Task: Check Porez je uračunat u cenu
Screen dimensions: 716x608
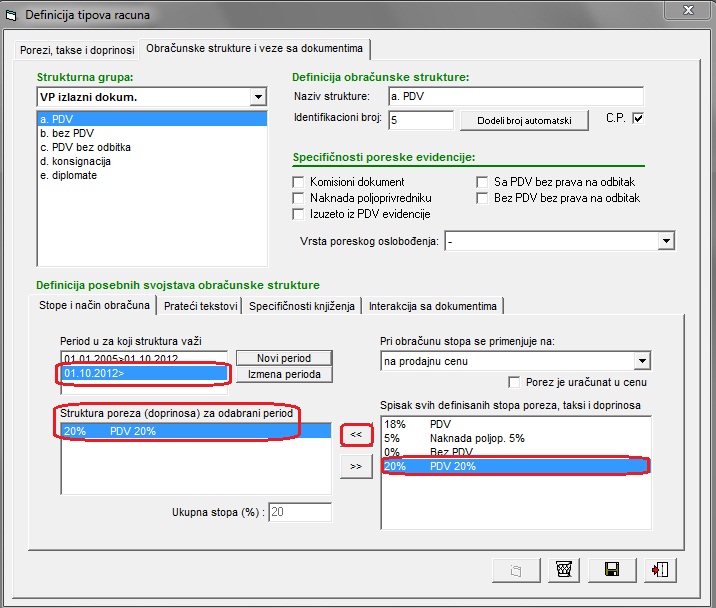Action: [514, 382]
